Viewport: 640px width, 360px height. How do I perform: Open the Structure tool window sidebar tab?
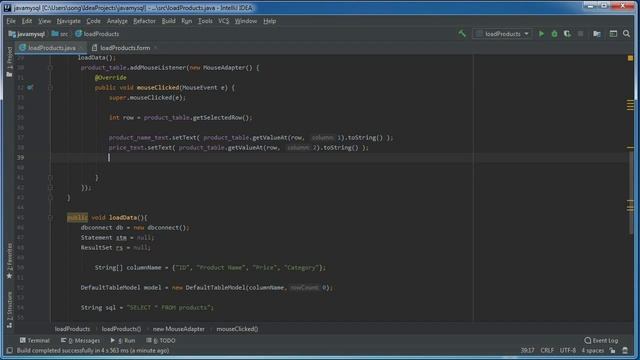point(9,310)
